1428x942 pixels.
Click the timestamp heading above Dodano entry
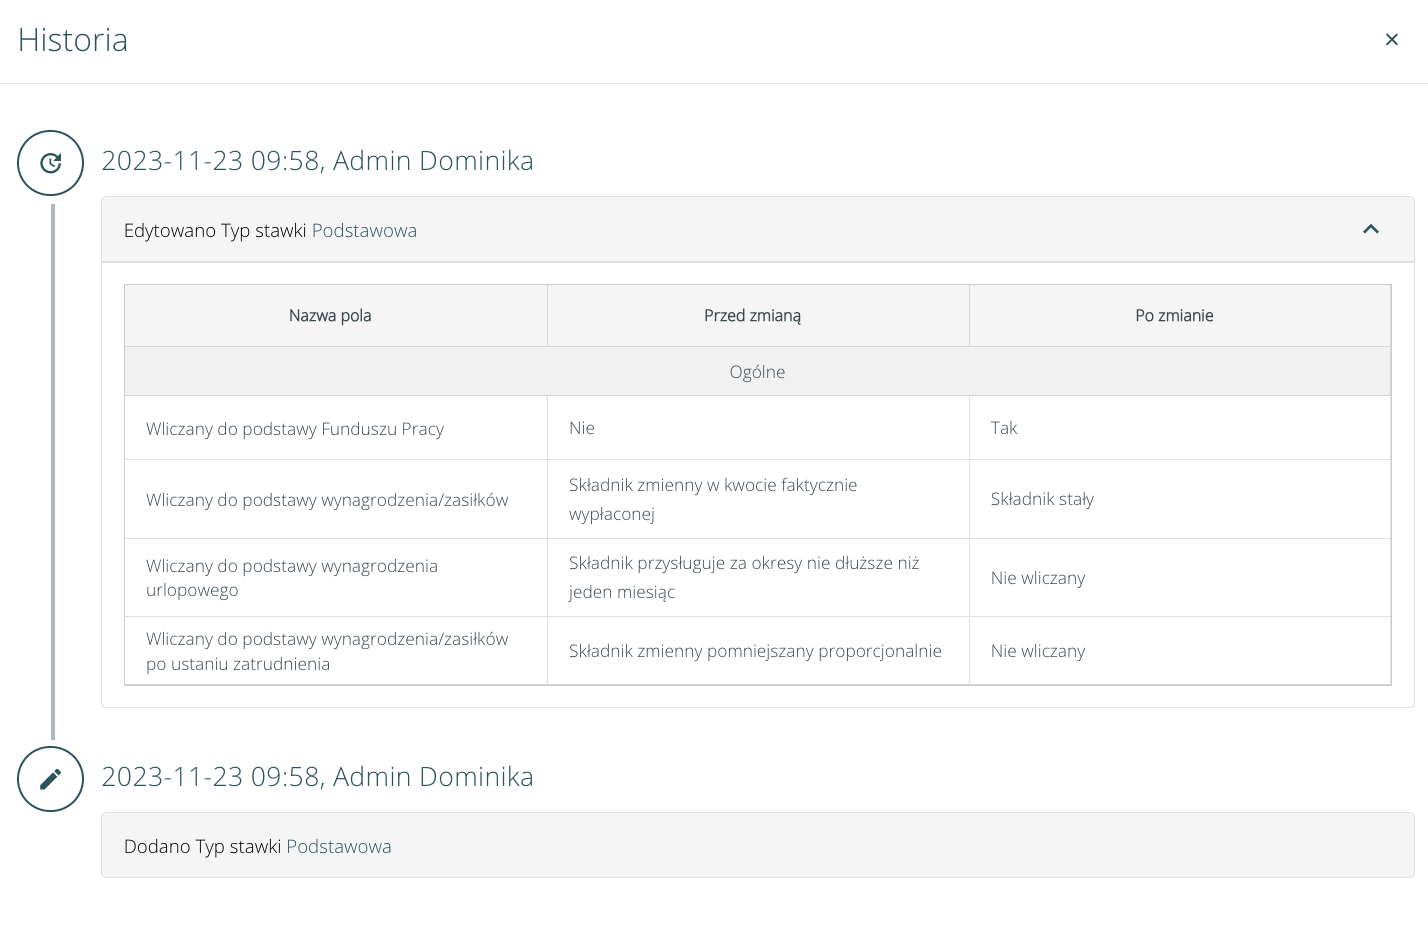click(x=317, y=777)
